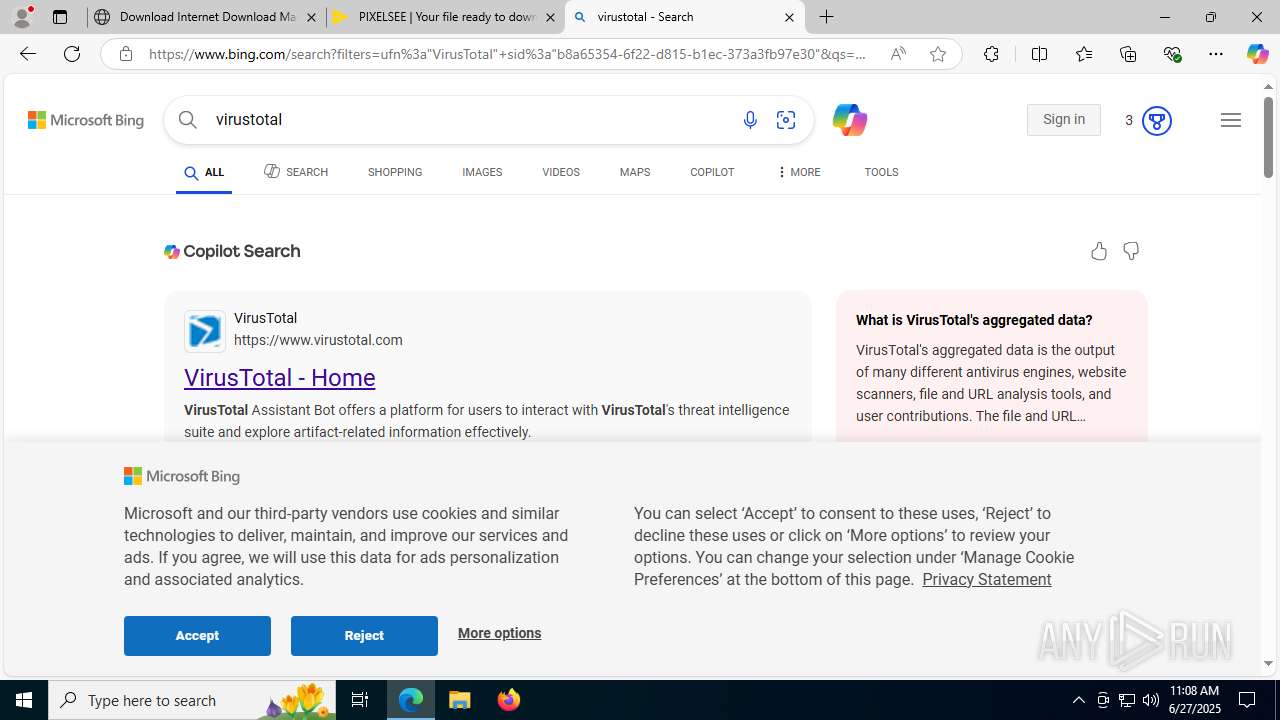Open the TOOLS filter option
Image resolution: width=1280 pixels, height=720 pixels.
(x=881, y=173)
